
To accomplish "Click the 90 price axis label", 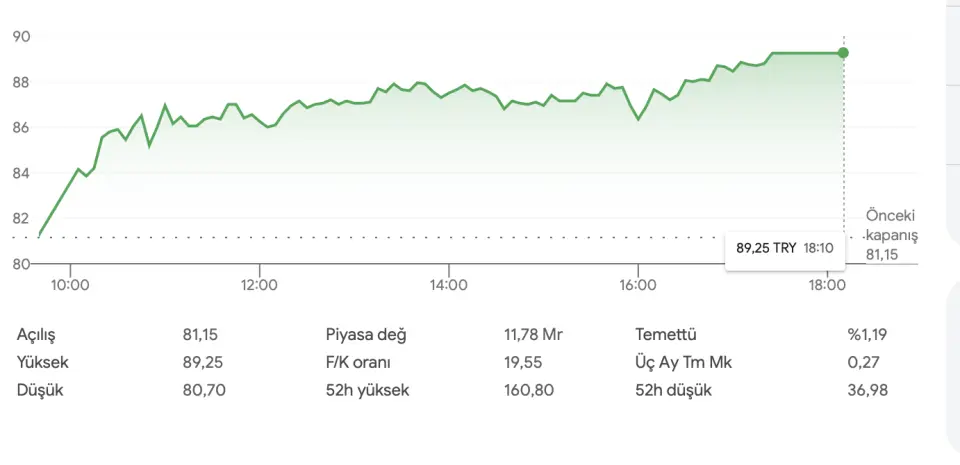I will [x=21, y=37].
